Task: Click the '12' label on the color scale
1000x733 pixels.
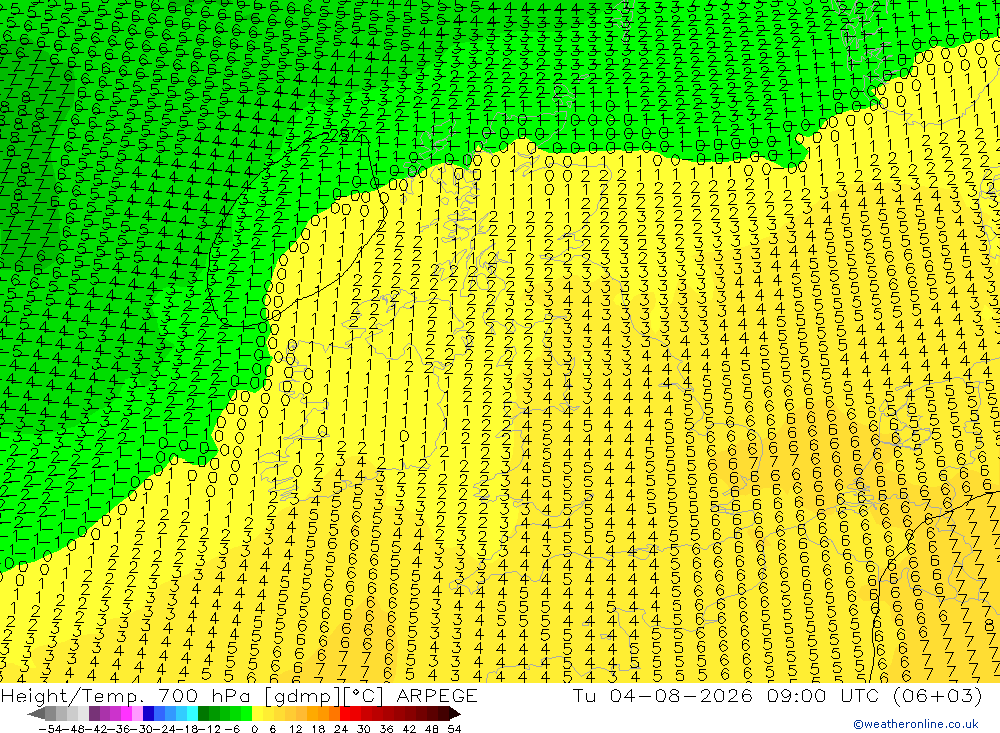Action: tap(295, 729)
